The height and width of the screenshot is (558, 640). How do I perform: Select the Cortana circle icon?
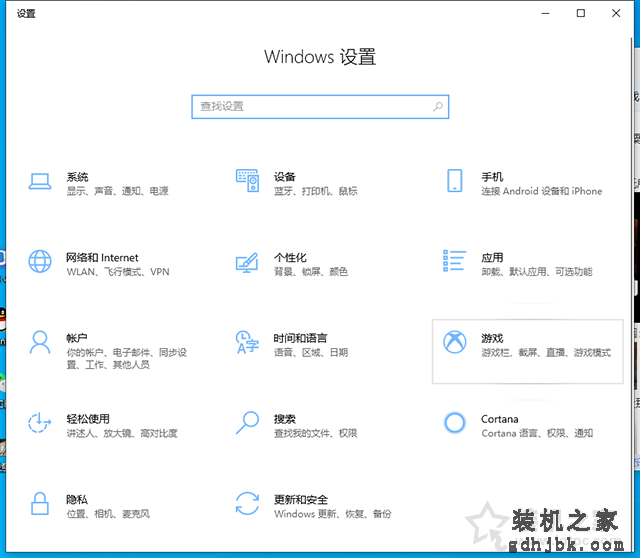454,422
